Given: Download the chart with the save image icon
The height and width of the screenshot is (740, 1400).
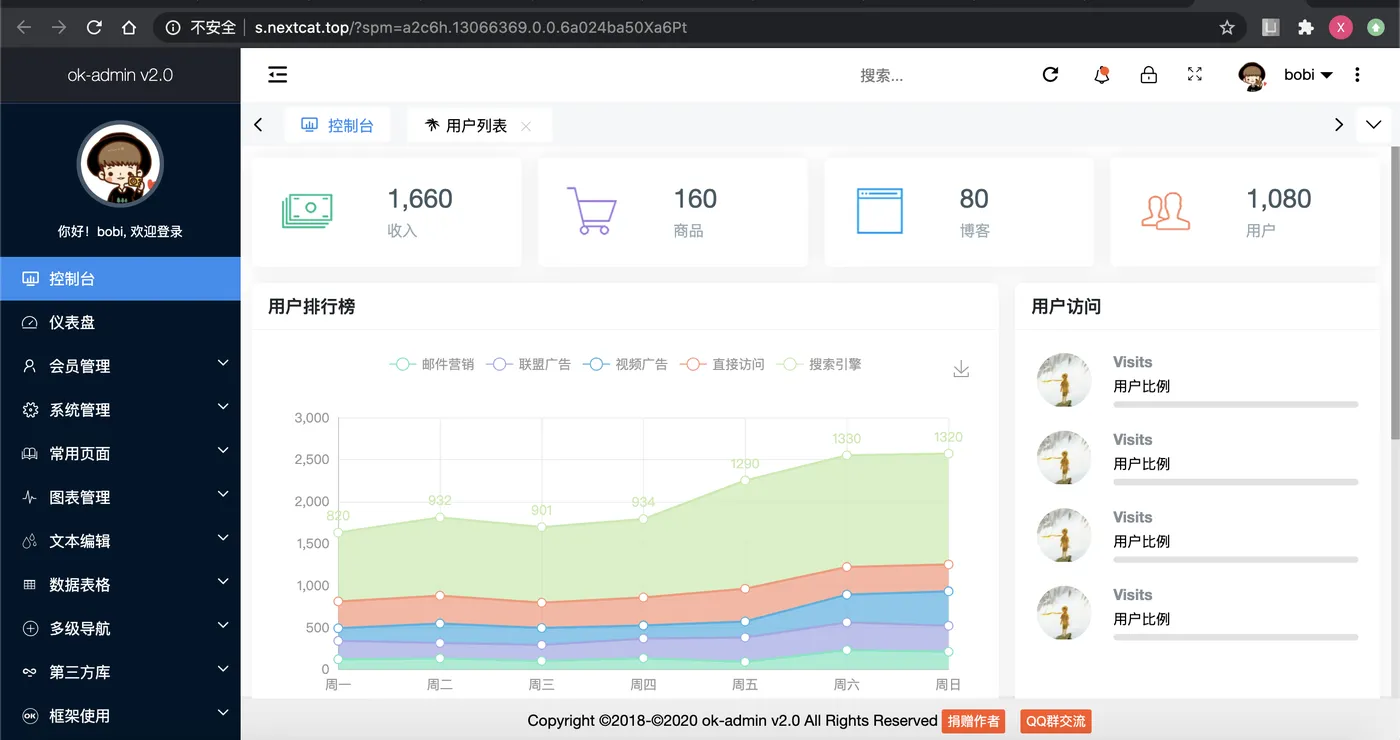Looking at the screenshot, I should click(961, 369).
